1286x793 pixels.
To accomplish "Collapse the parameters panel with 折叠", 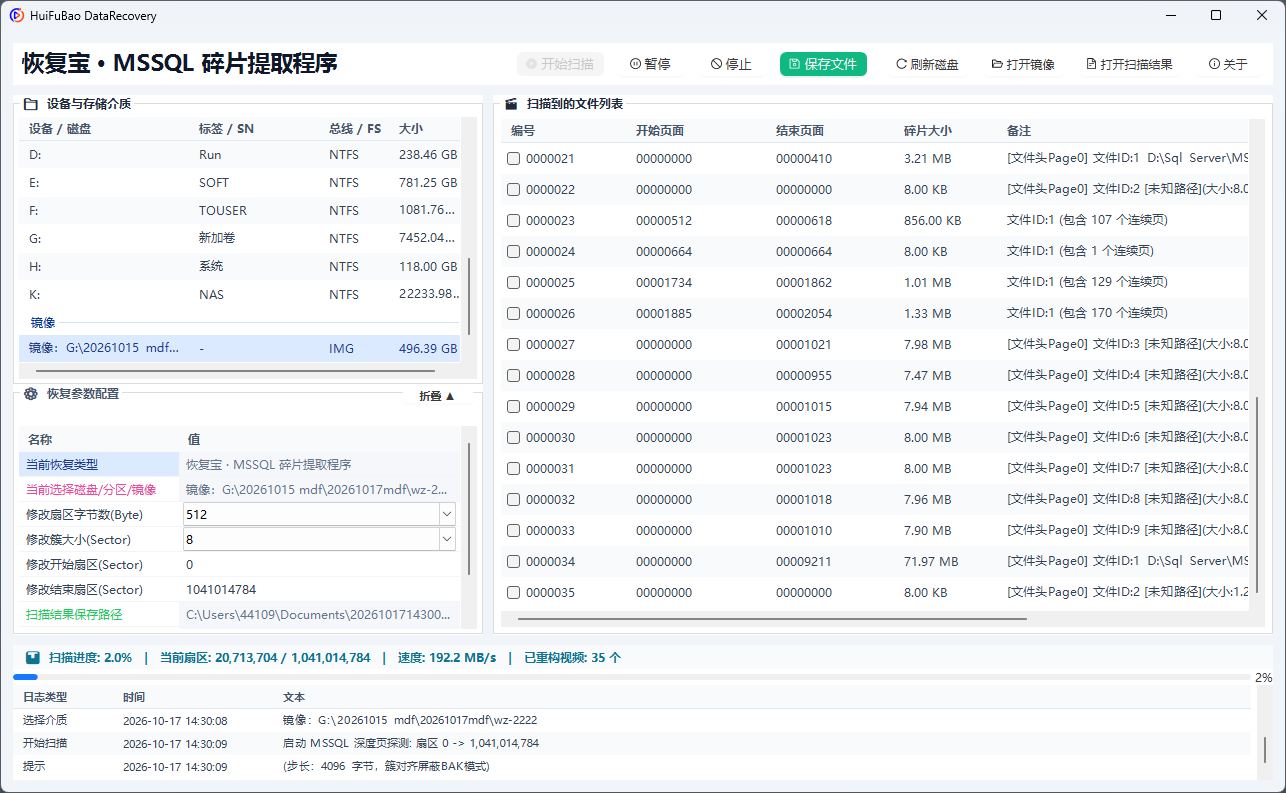I will (437, 396).
